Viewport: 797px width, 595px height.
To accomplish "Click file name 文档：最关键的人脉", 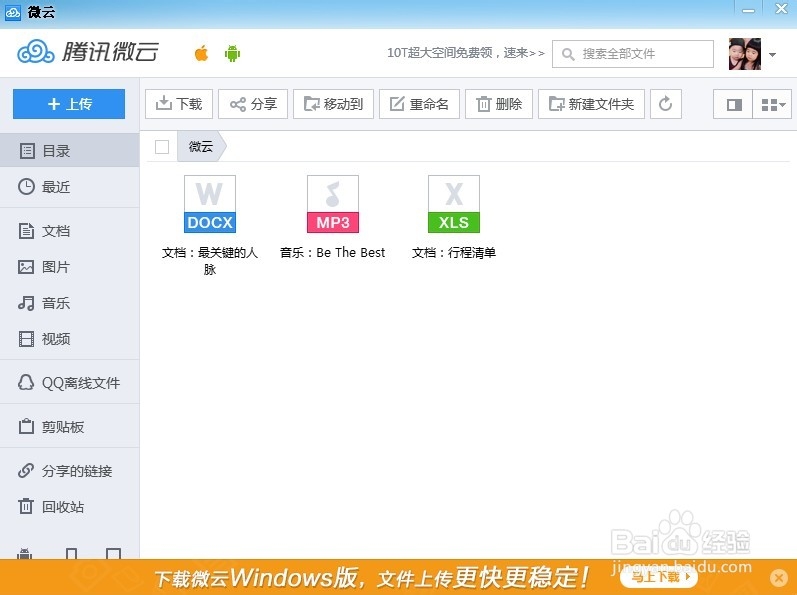I will pyautogui.click(x=209, y=261).
